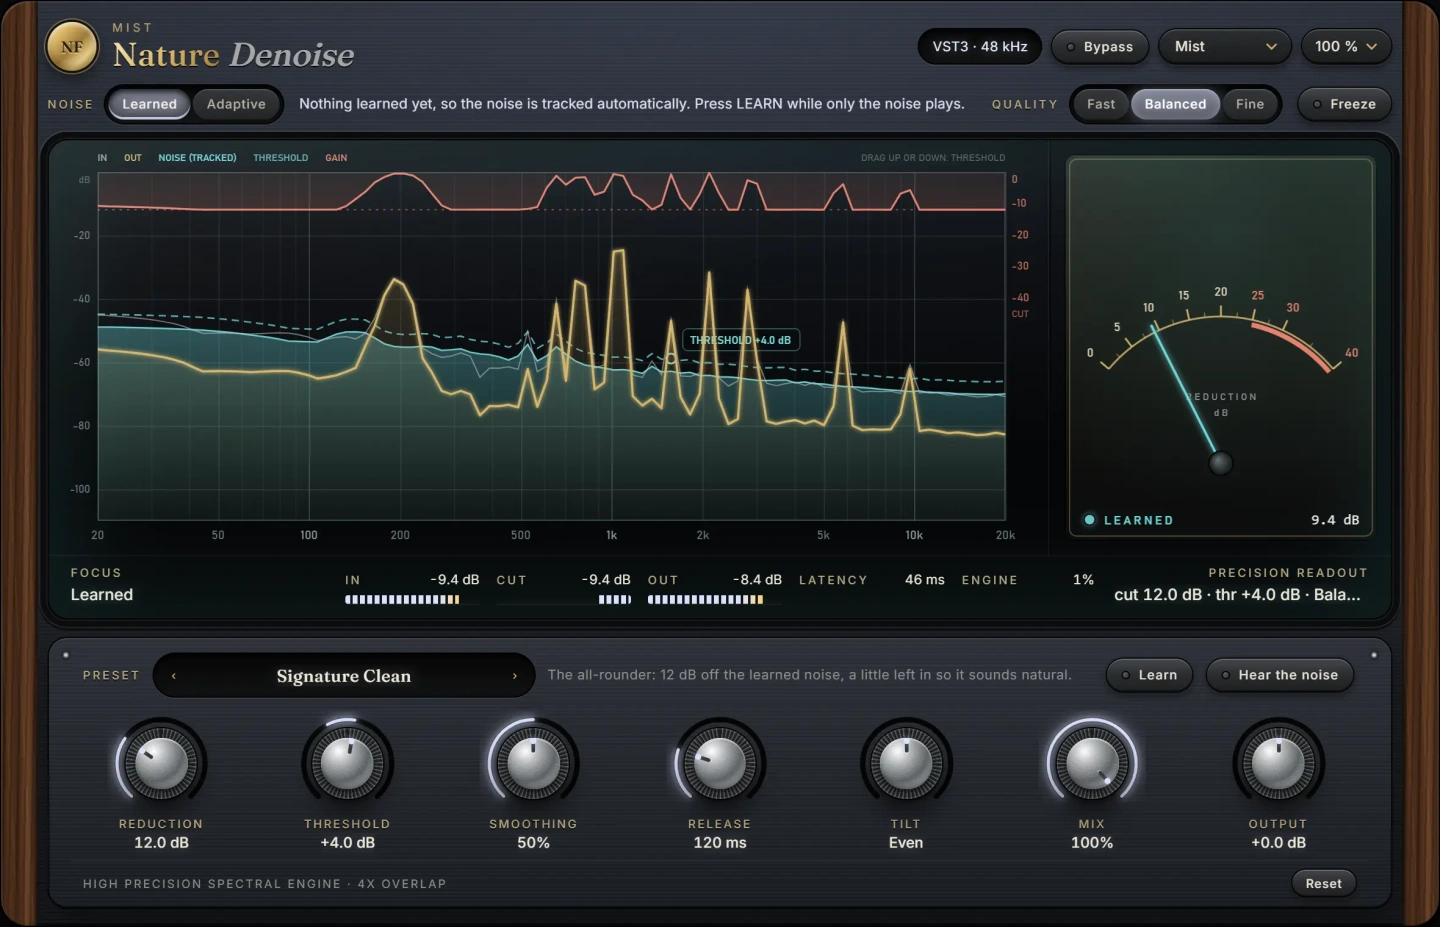1440x927 pixels.
Task: Click the 100% mix value
Action: 1092,843
